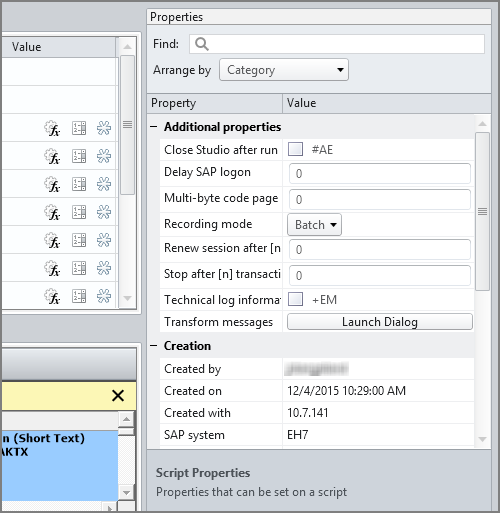Toggle Technical log information checkbox
The image size is (500, 513).
click(295, 299)
